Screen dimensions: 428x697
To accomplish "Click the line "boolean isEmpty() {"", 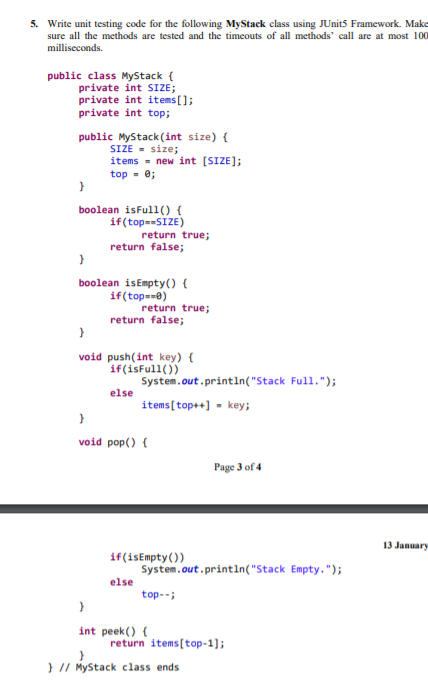I will (x=133, y=283).
